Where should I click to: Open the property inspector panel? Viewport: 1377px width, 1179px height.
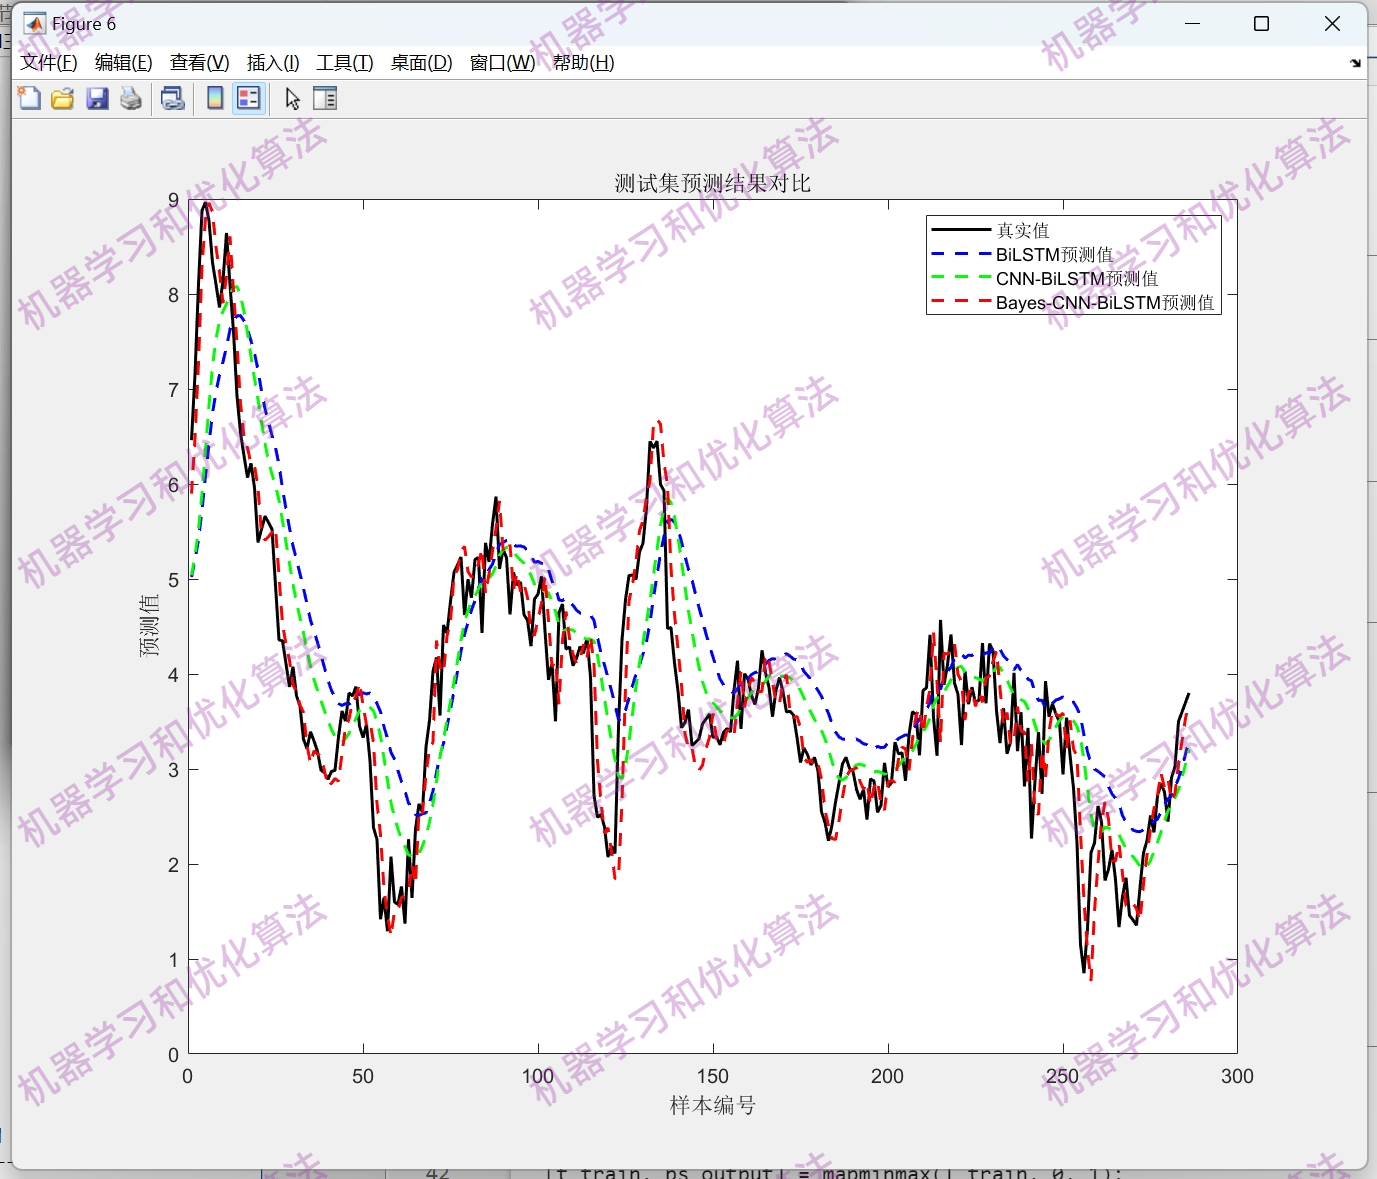[325, 97]
